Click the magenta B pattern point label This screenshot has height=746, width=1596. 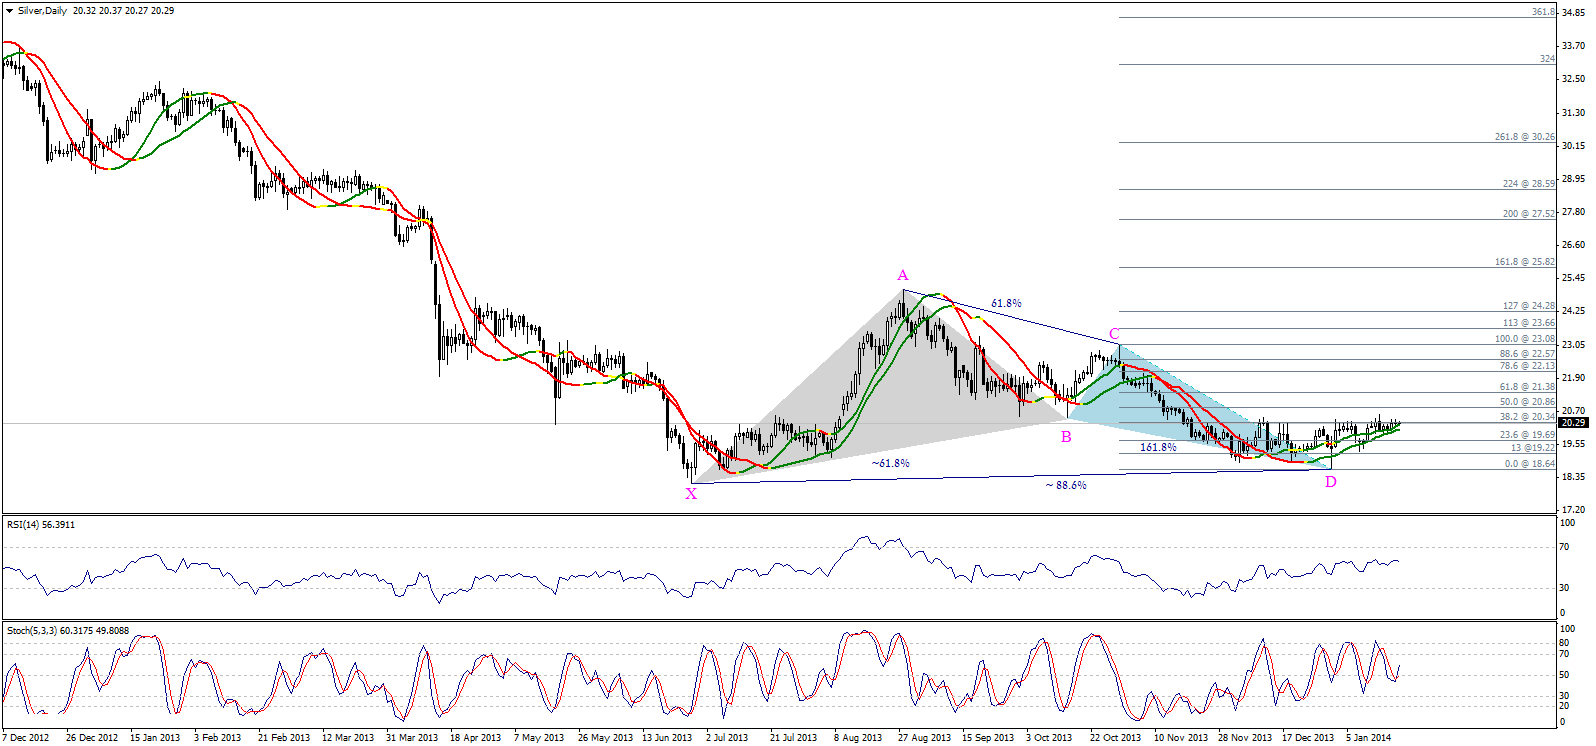click(1066, 436)
